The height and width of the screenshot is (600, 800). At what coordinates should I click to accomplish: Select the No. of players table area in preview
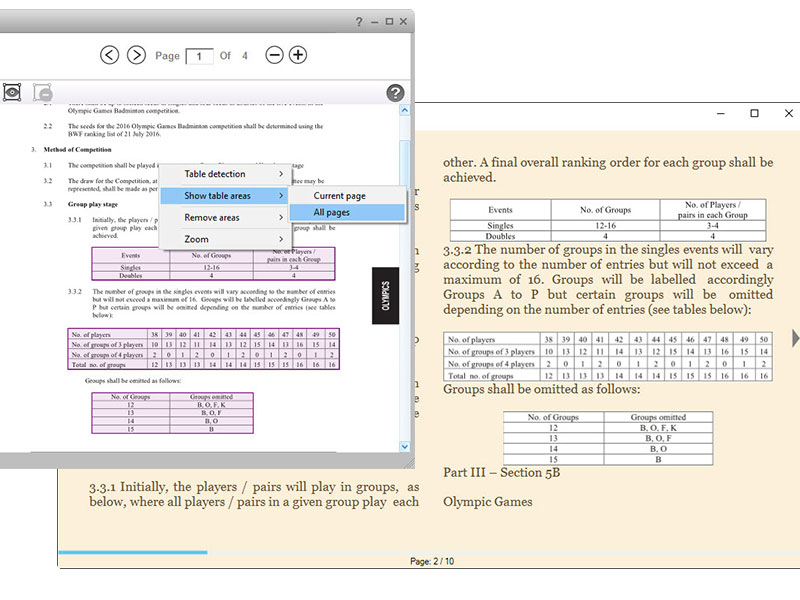pyautogui.click(x=204, y=349)
